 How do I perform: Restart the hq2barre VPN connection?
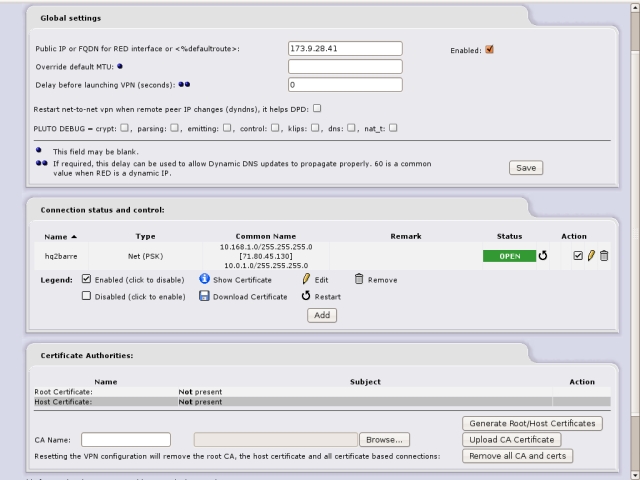[543, 256]
